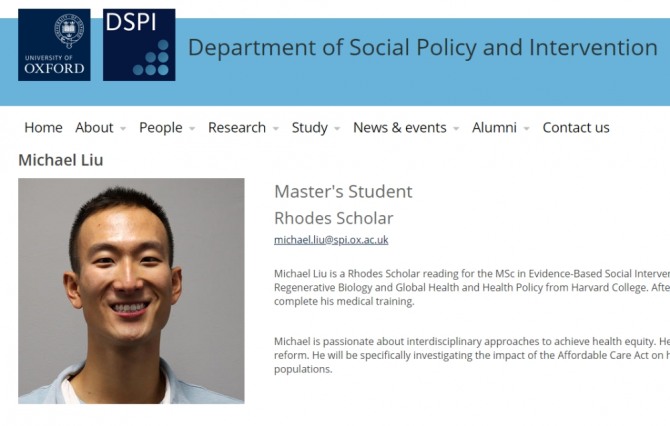Click the michael.liu@spi.ox.ac.uk email link
The height and width of the screenshot is (426, 670).
coord(331,240)
